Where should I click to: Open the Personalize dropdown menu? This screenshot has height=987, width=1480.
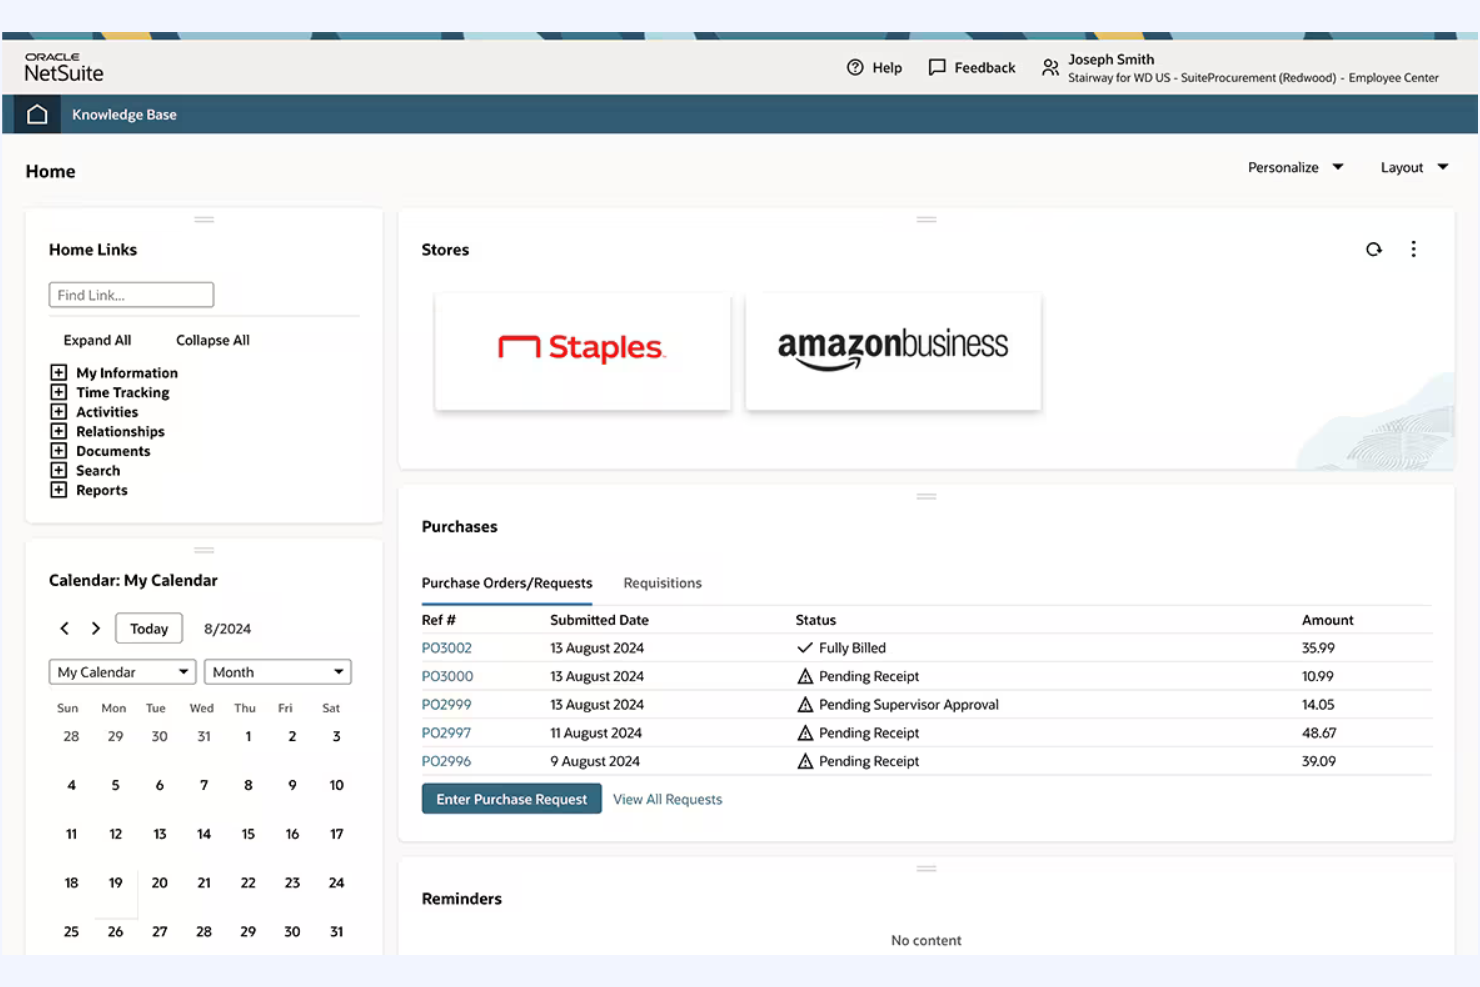click(1295, 167)
